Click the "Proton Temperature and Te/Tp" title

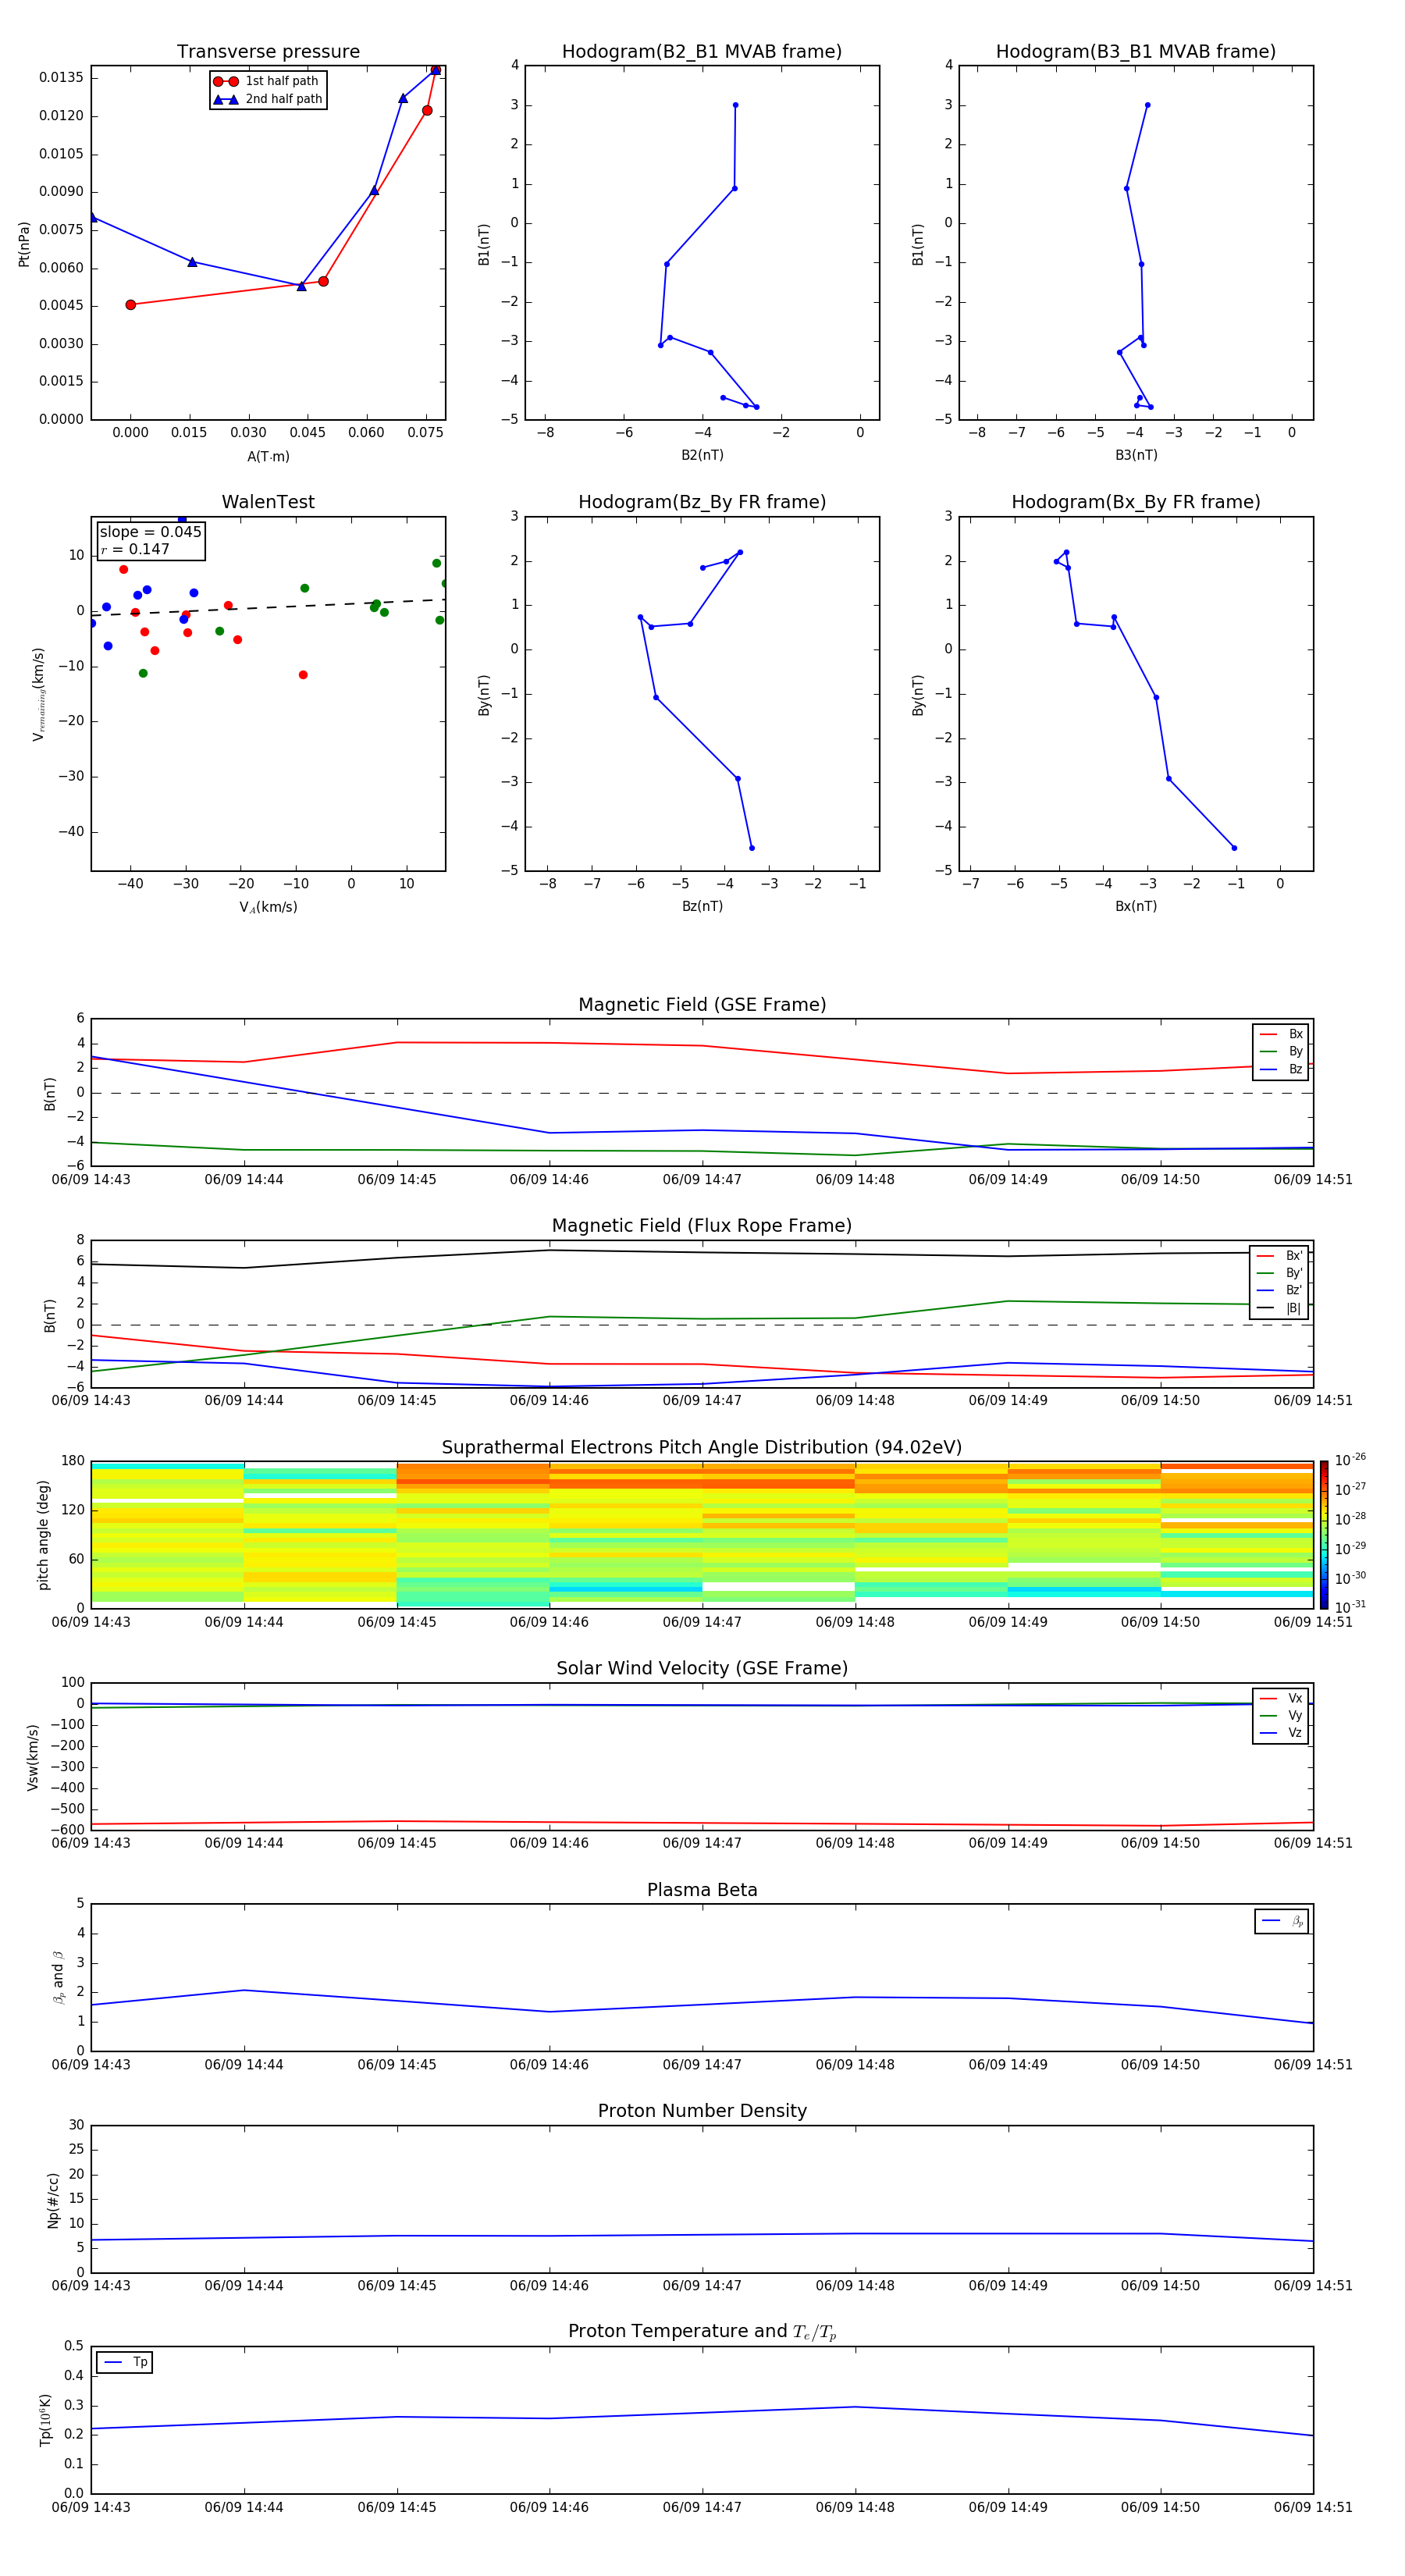point(702,2331)
